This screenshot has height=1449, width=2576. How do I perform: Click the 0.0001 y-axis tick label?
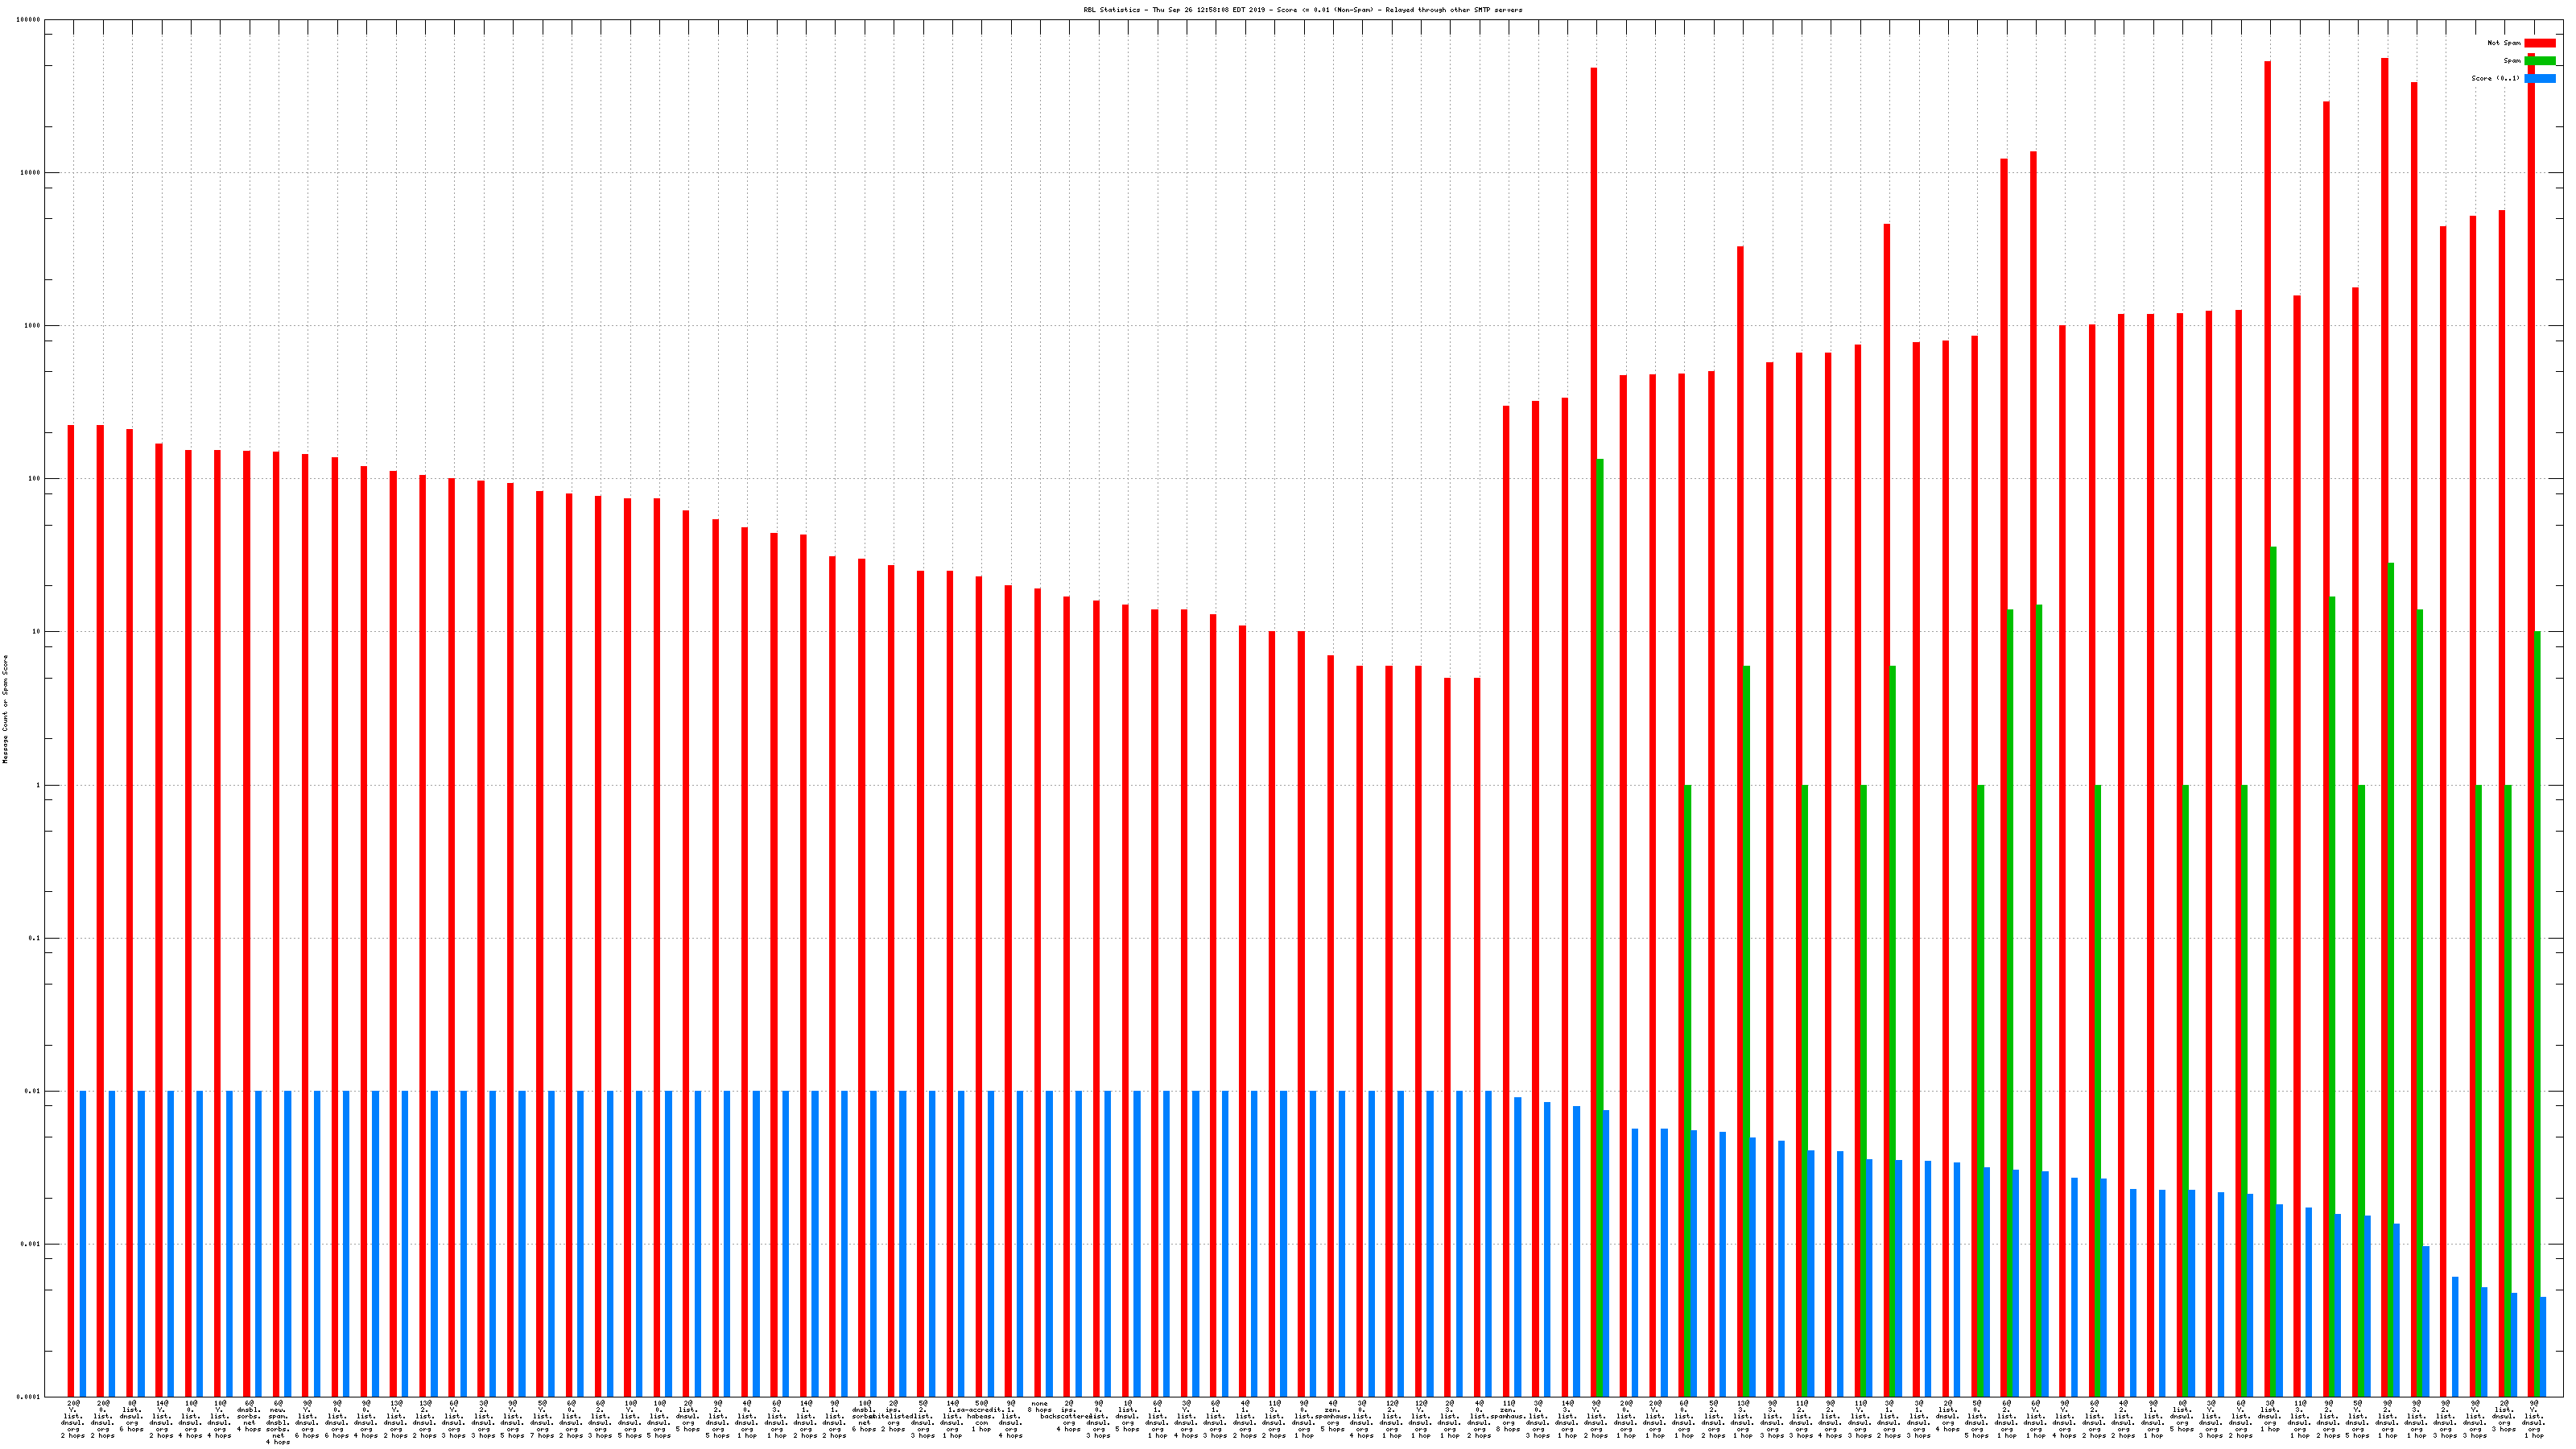coord(30,1397)
